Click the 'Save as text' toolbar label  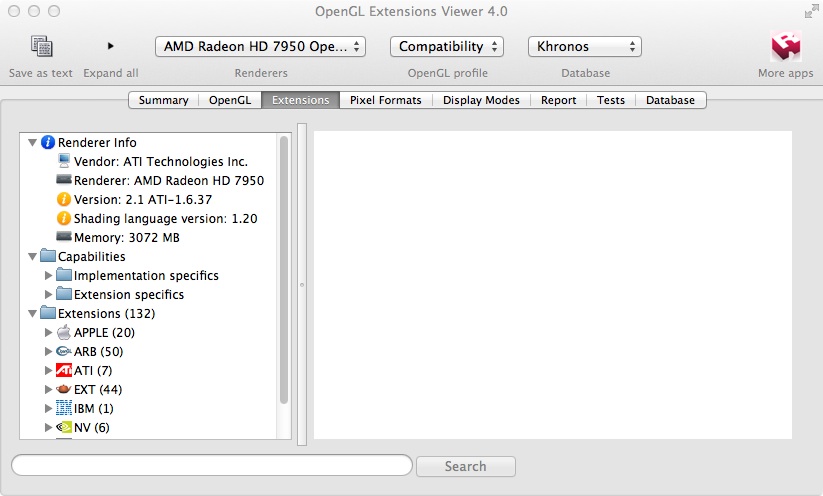(40, 73)
